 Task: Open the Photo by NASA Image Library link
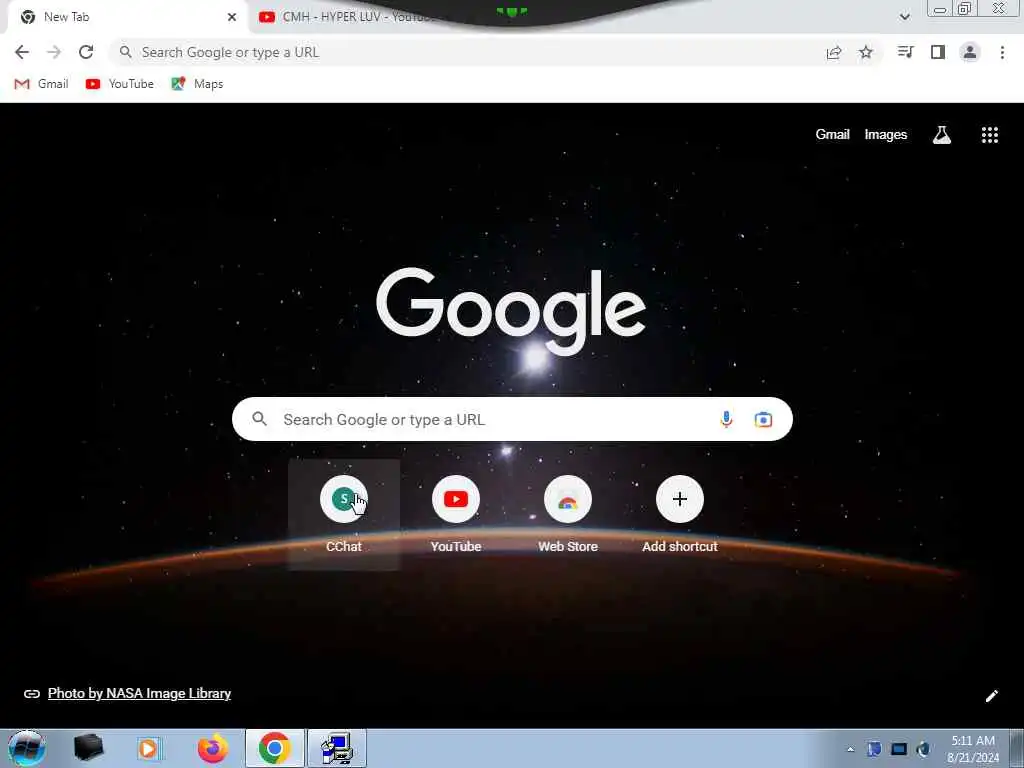[139, 694]
